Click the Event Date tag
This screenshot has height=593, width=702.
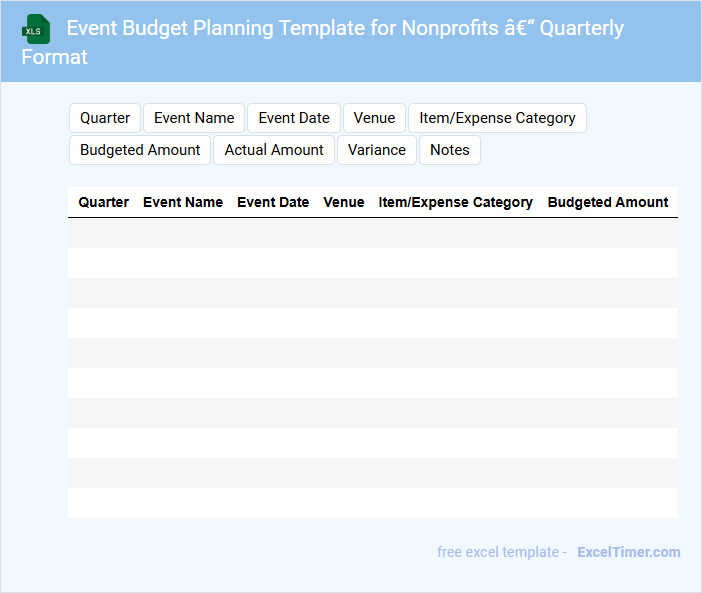click(x=294, y=118)
